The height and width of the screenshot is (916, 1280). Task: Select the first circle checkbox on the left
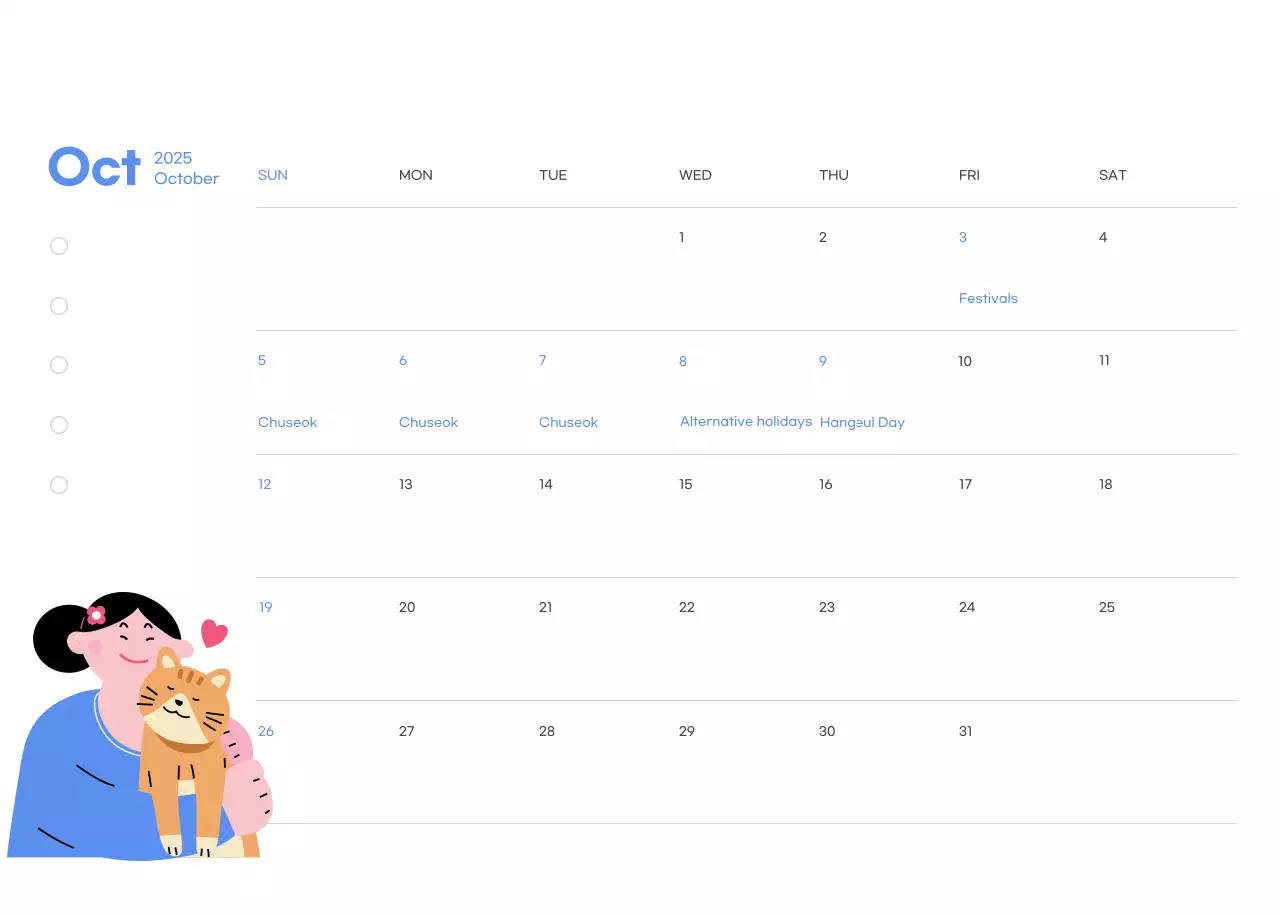59,246
